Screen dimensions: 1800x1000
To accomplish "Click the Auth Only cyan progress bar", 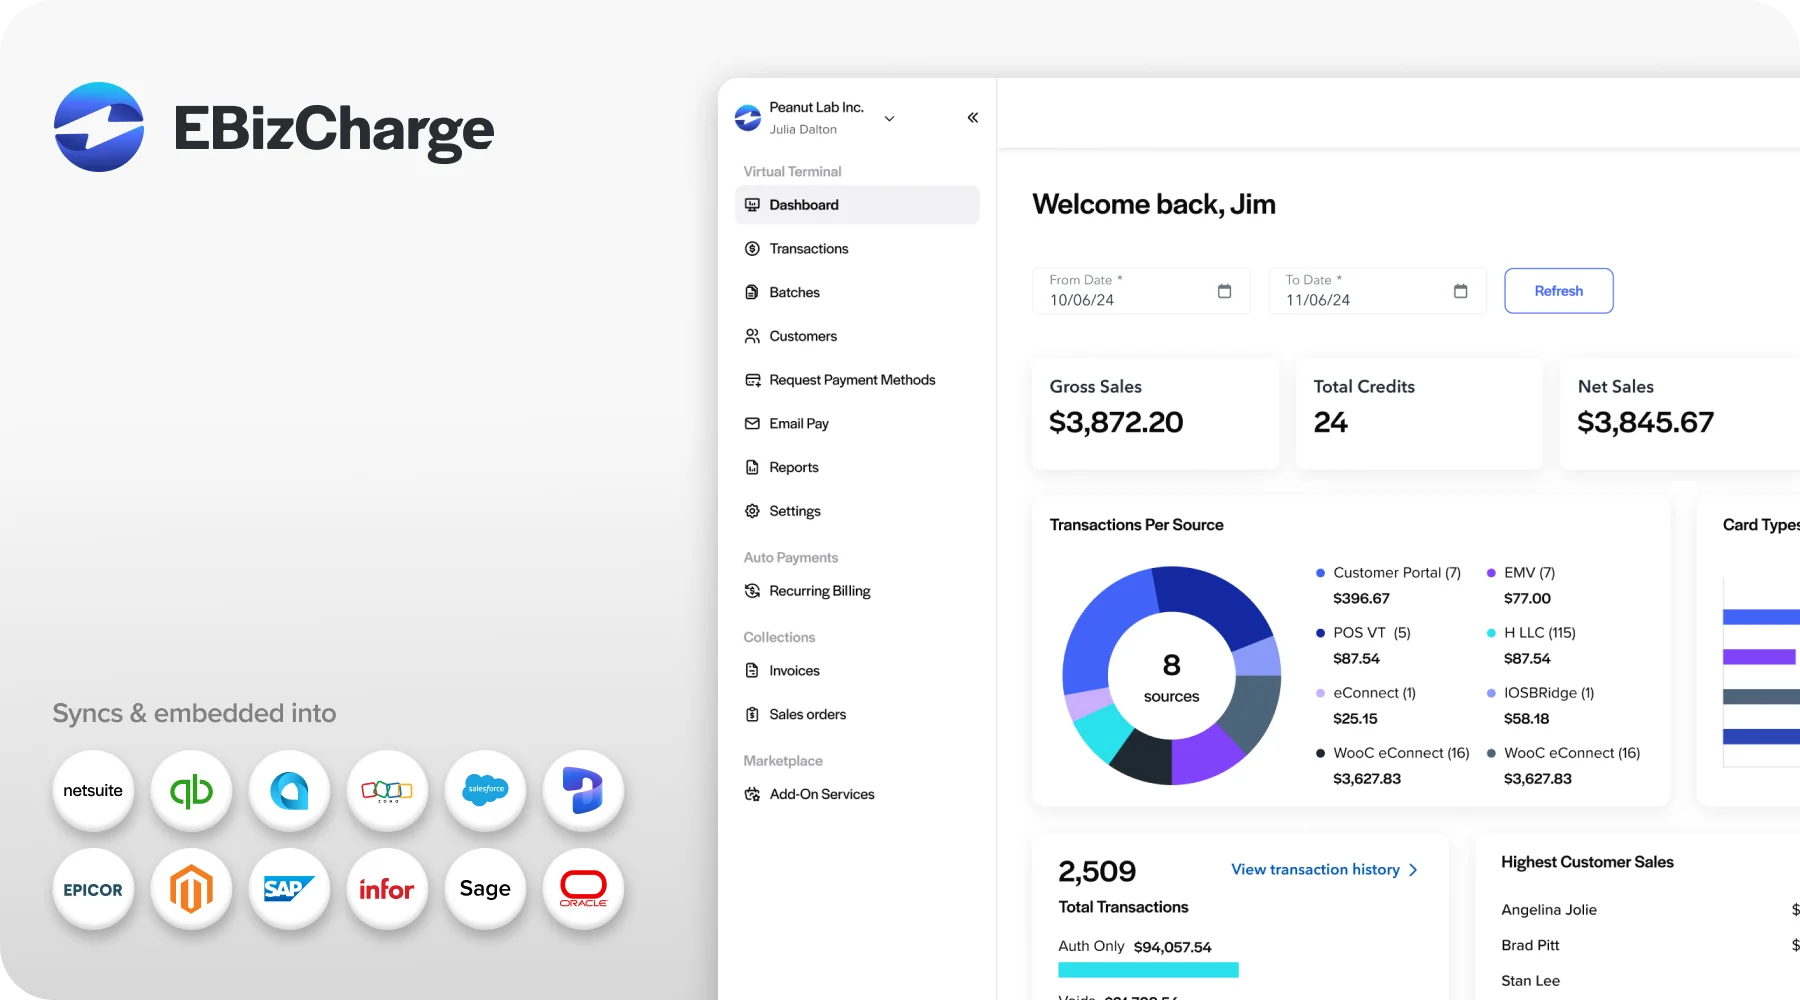I will coord(1148,970).
